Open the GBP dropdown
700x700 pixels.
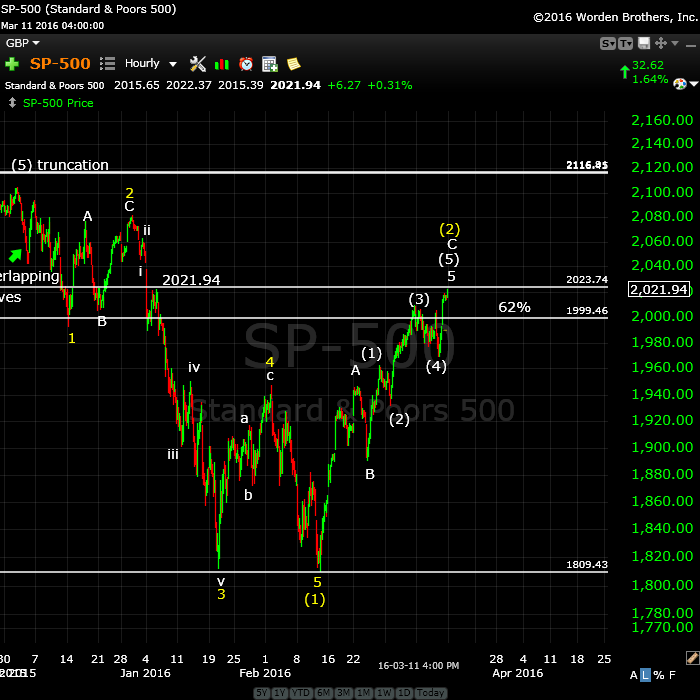coord(22,43)
